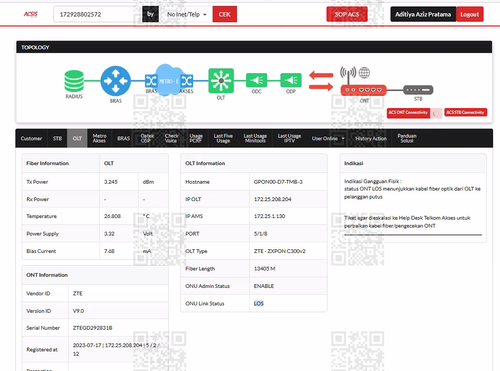500x371 pixels.
Task: Click the globe internet icon above the ONT
Action: [x=364, y=72]
